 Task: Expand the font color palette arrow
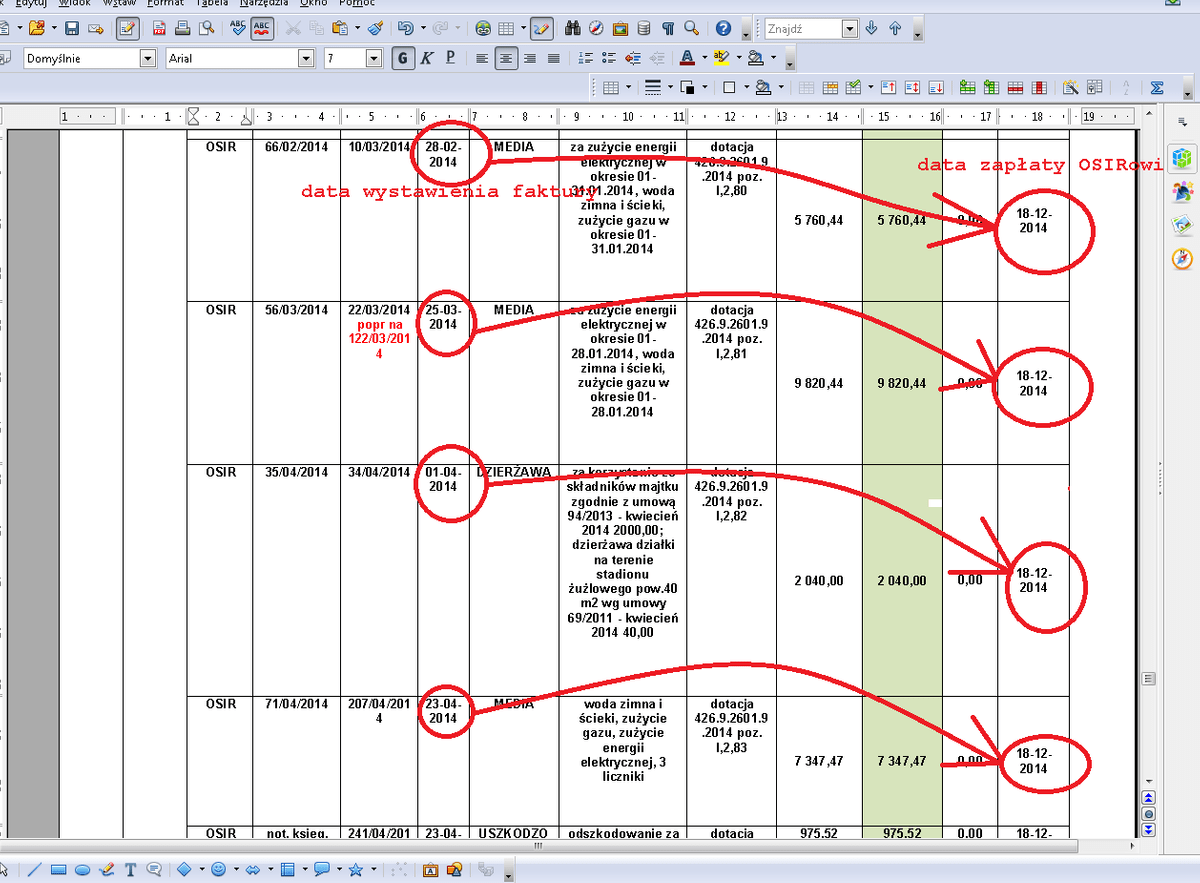tap(703, 58)
